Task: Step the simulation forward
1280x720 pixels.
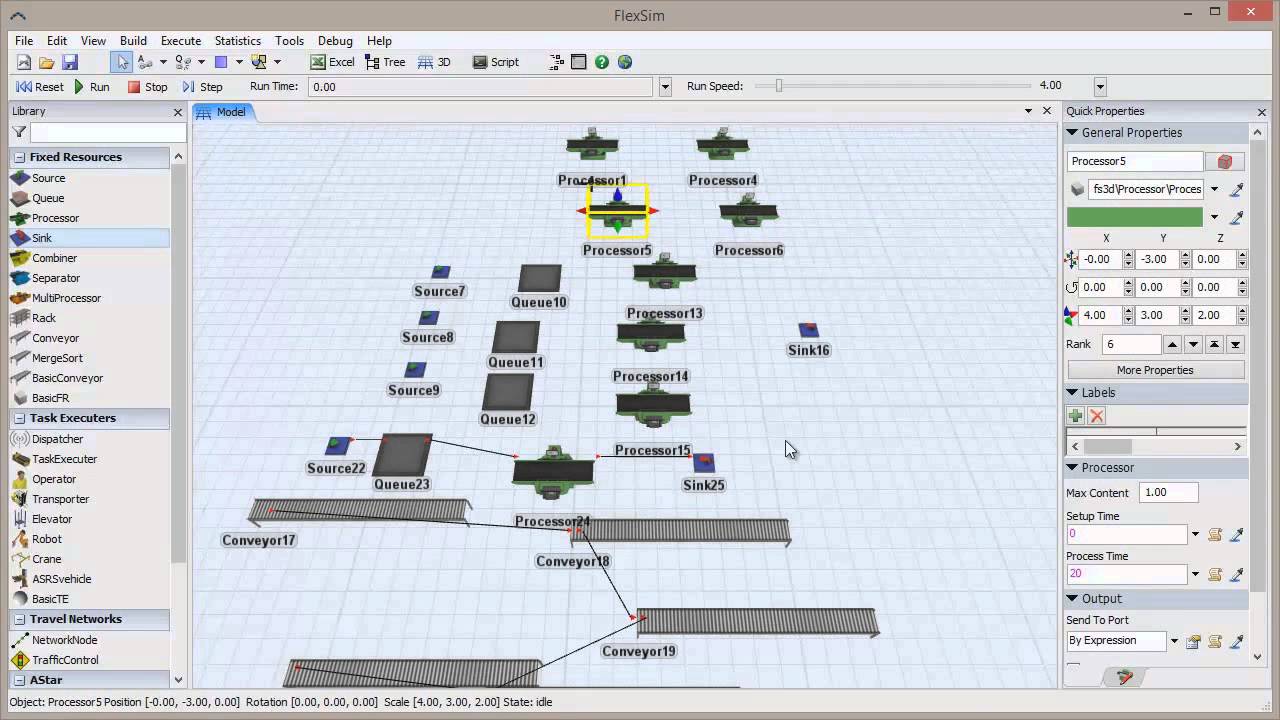Action: (x=202, y=87)
